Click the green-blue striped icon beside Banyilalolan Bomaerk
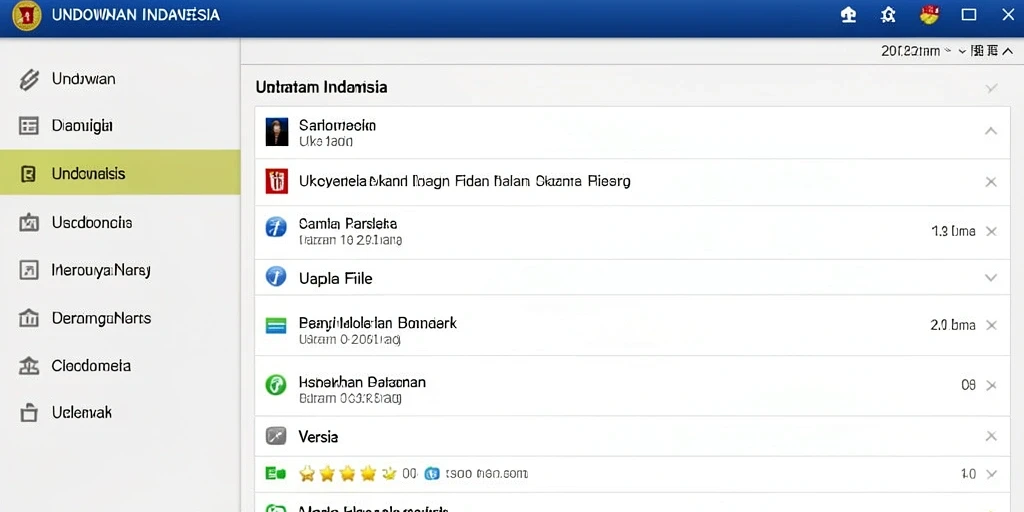 276,325
